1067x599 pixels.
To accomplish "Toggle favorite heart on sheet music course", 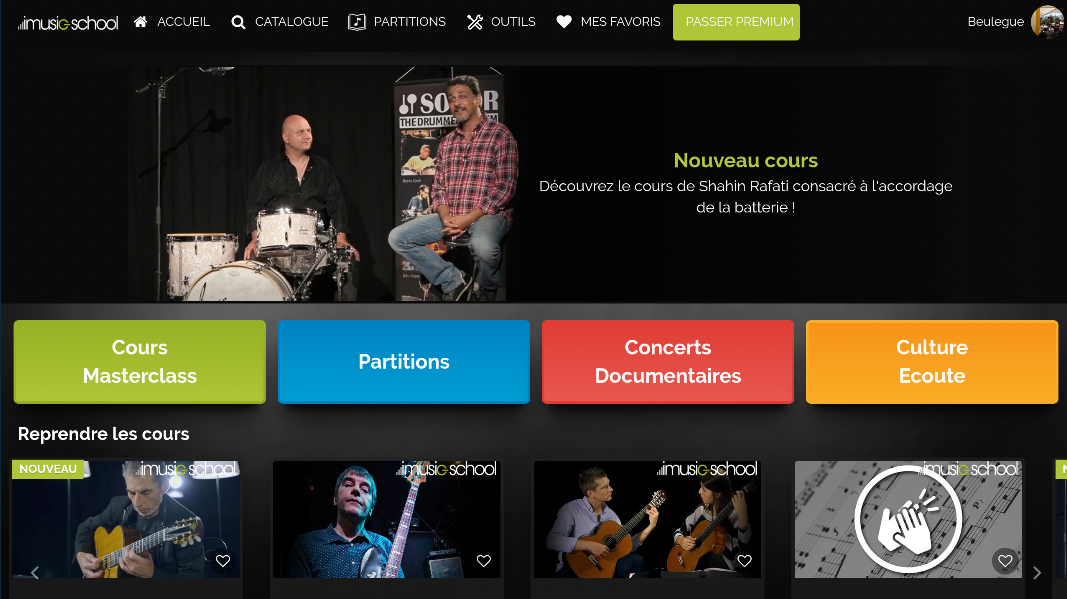I will click(x=1005, y=561).
